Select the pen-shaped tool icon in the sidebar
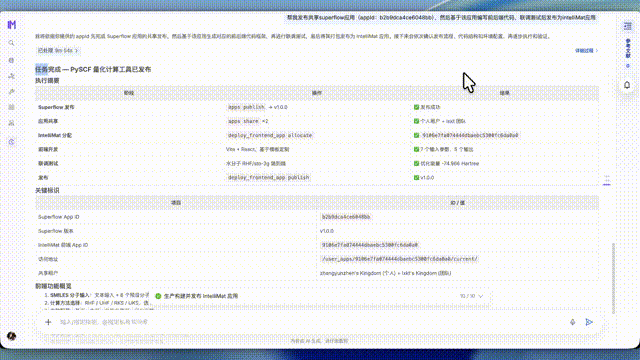 coord(11,92)
